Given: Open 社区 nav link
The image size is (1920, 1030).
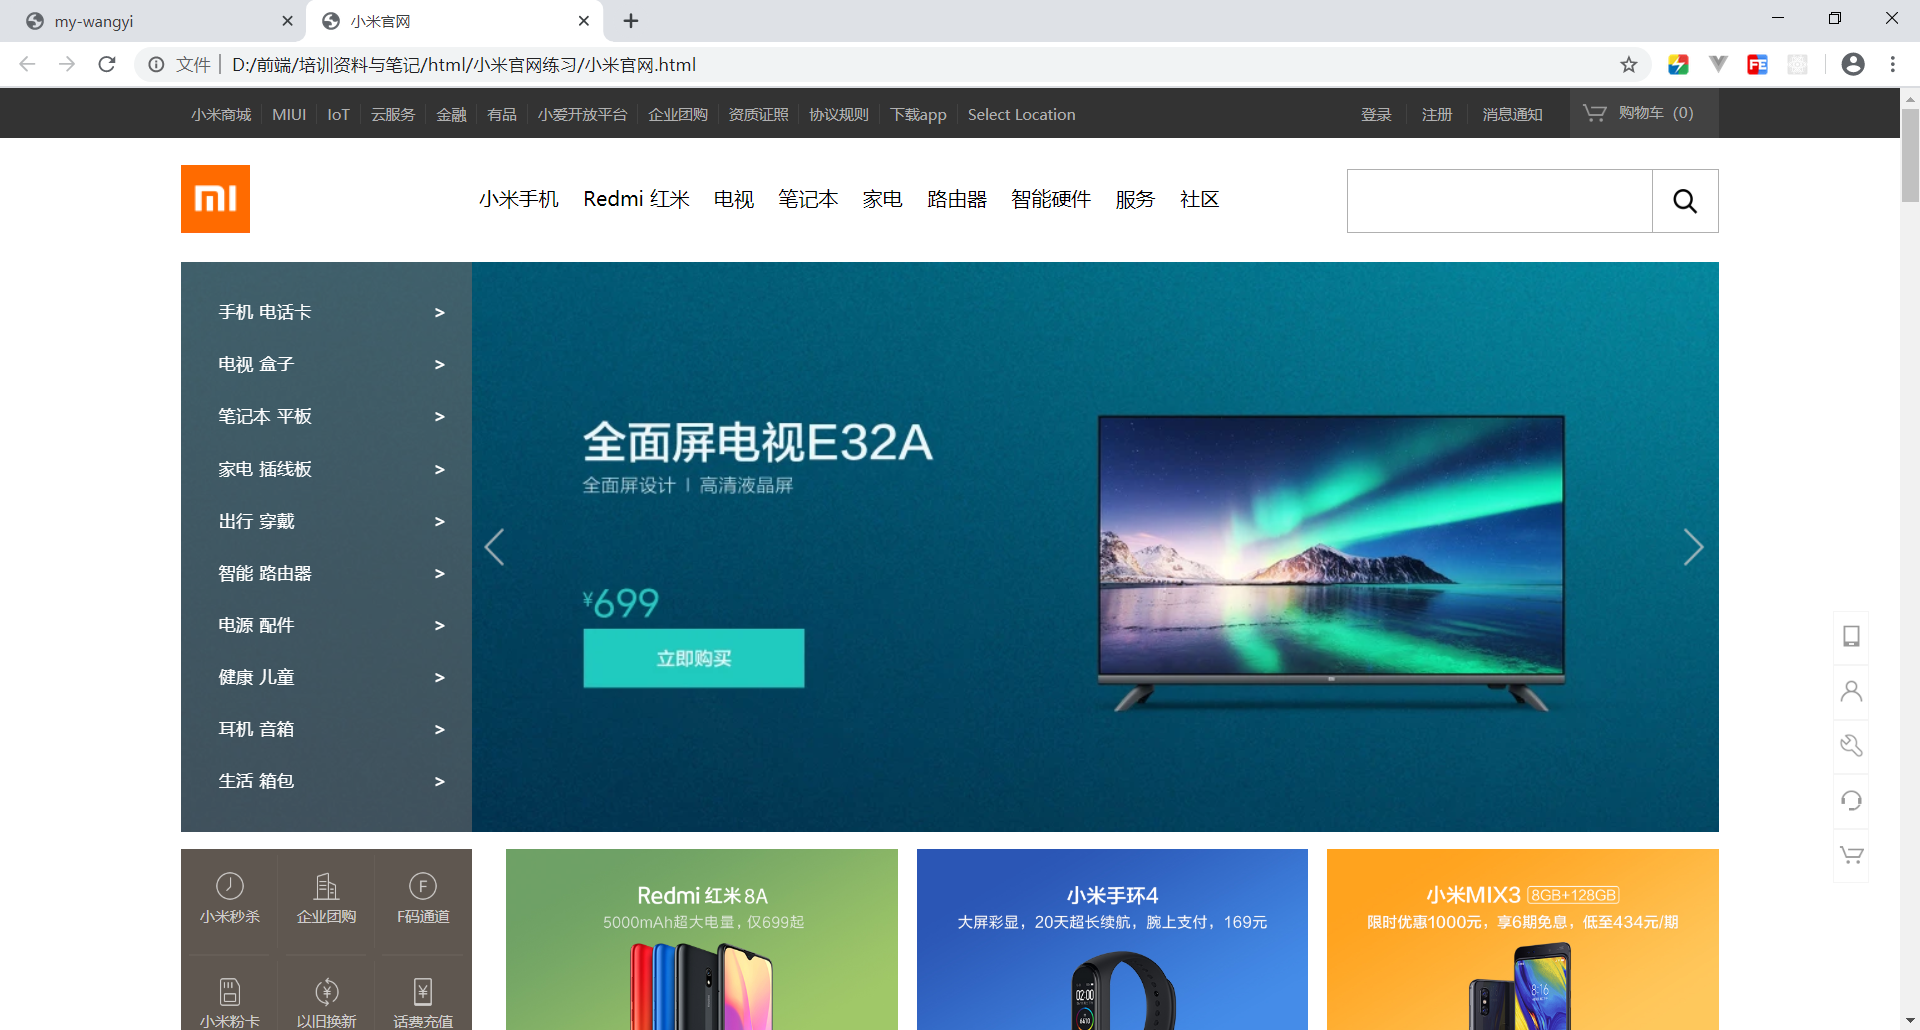Looking at the screenshot, I should [1200, 200].
